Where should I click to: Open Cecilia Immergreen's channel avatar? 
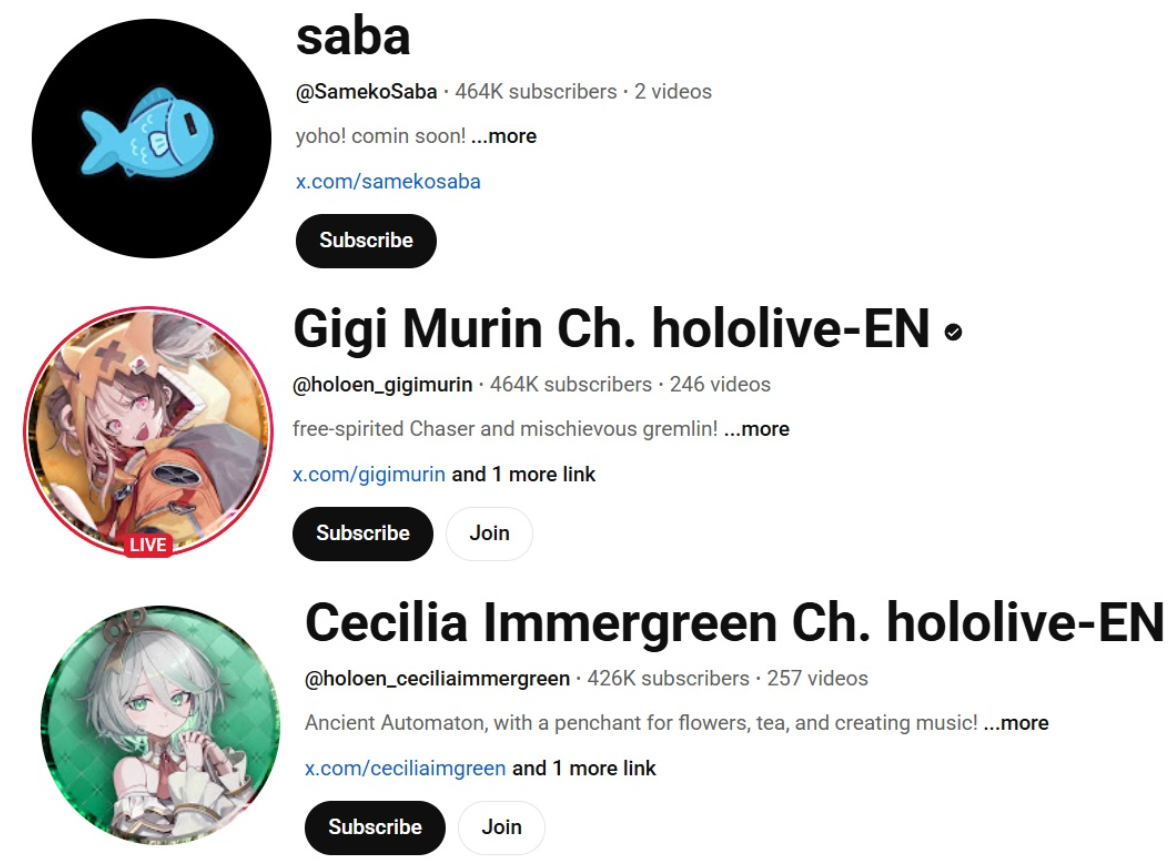160,725
